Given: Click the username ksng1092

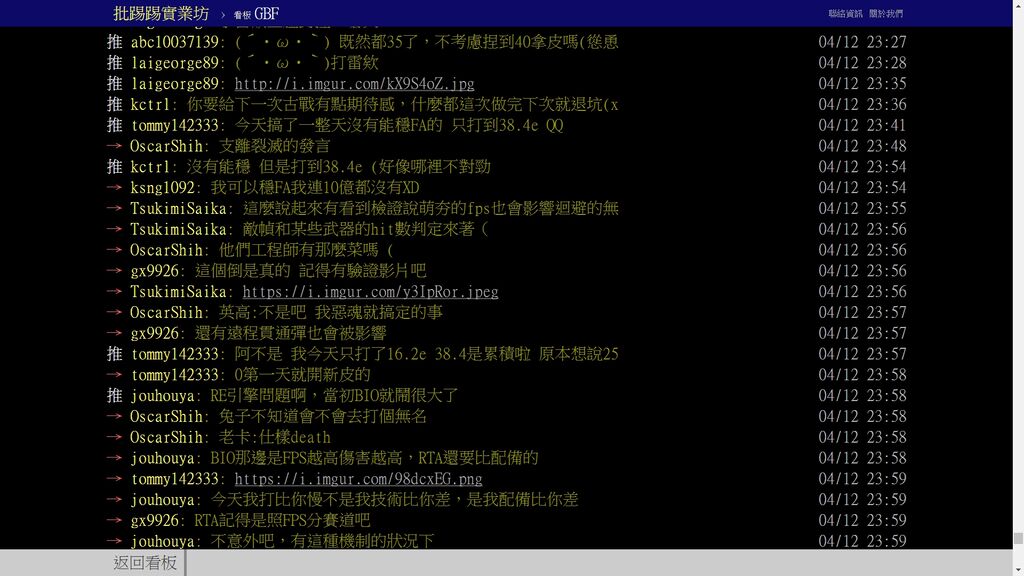Looking at the screenshot, I should pyautogui.click(x=163, y=188).
